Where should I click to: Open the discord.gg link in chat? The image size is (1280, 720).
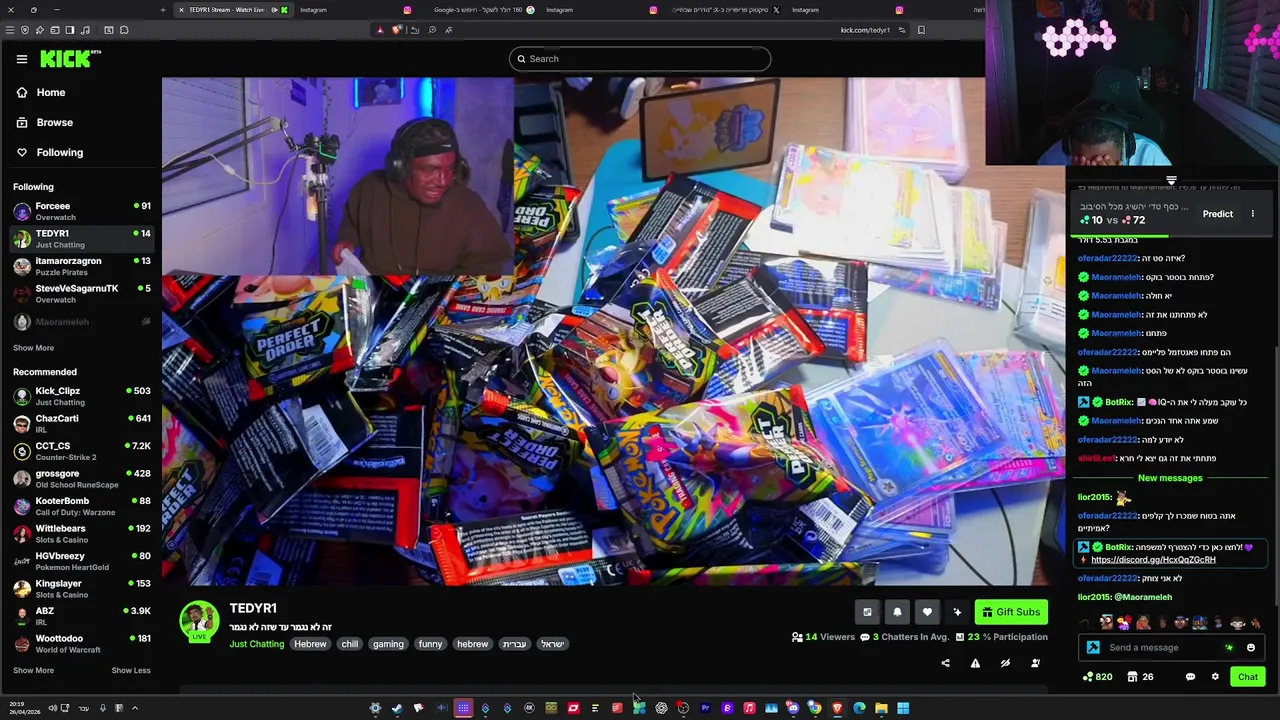pyautogui.click(x=1153, y=560)
